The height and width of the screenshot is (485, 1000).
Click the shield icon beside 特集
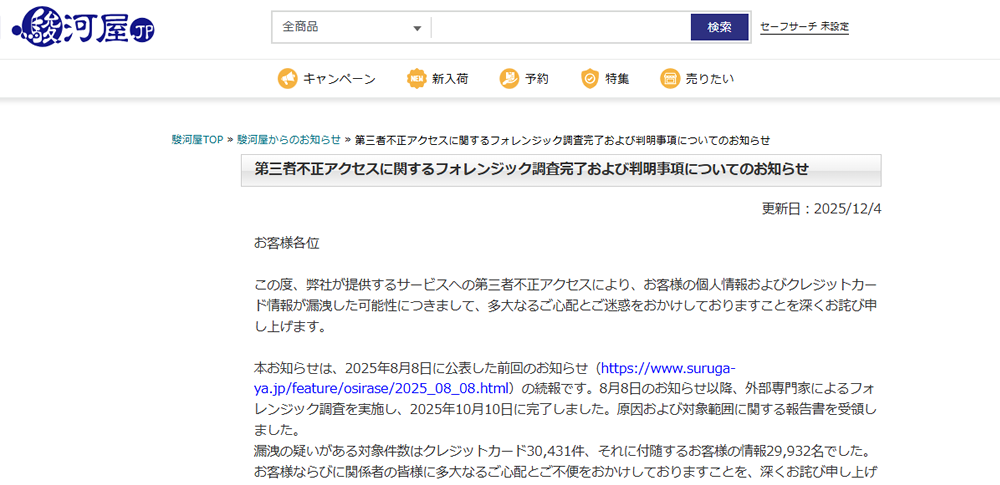[590, 78]
